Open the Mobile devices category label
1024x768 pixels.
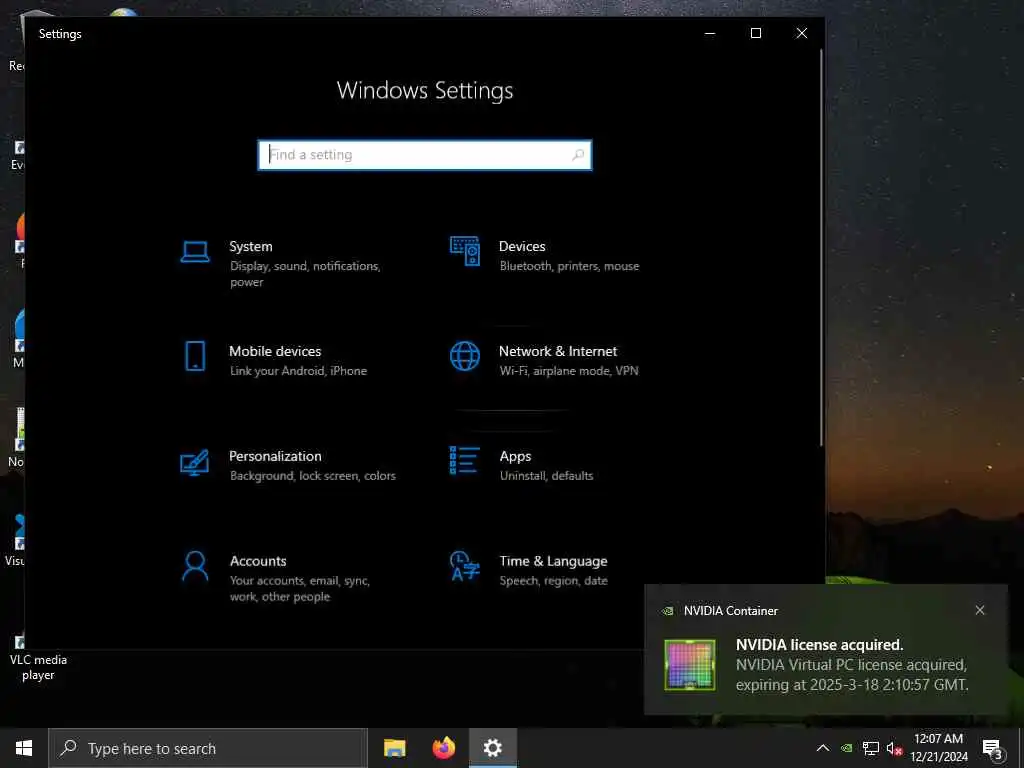pyautogui.click(x=275, y=351)
